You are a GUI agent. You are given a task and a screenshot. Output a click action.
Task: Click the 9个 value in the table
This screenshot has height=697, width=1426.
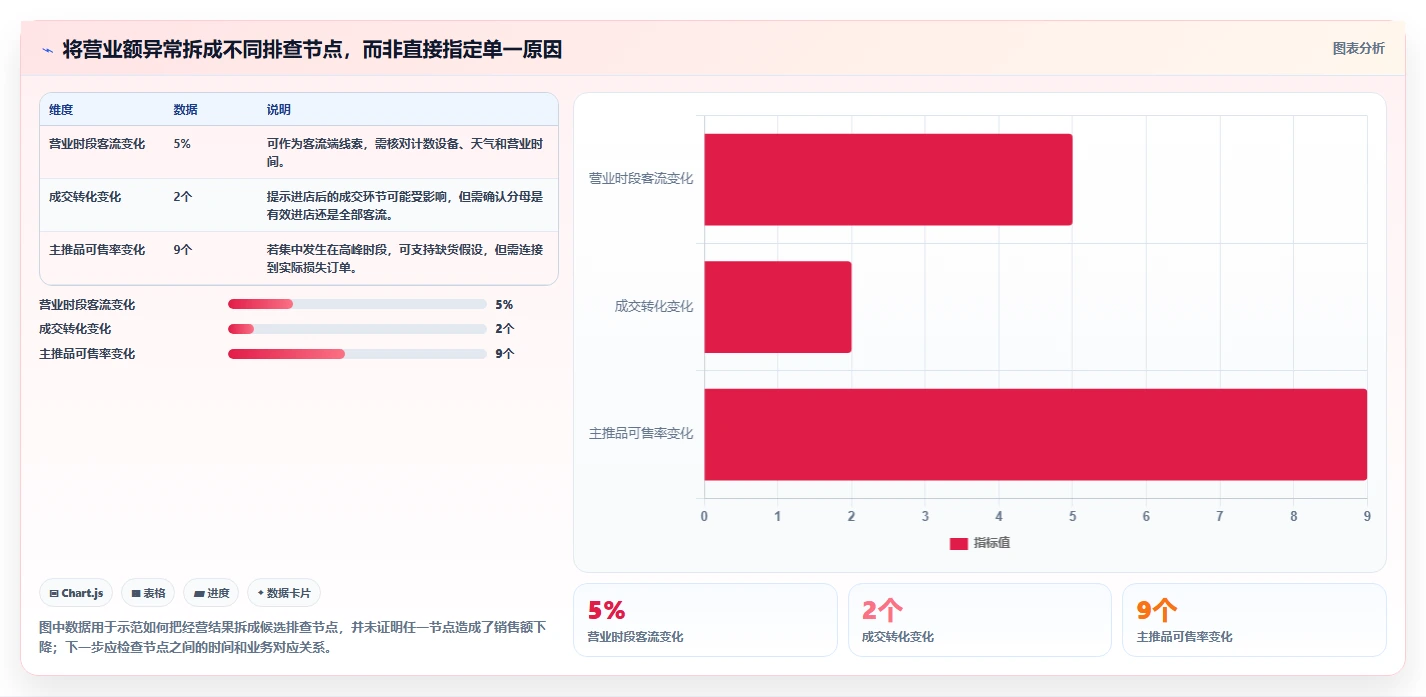[183, 250]
